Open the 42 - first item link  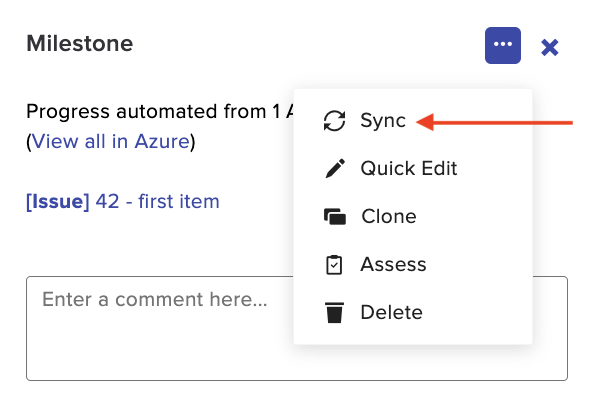[x=157, y=201]
